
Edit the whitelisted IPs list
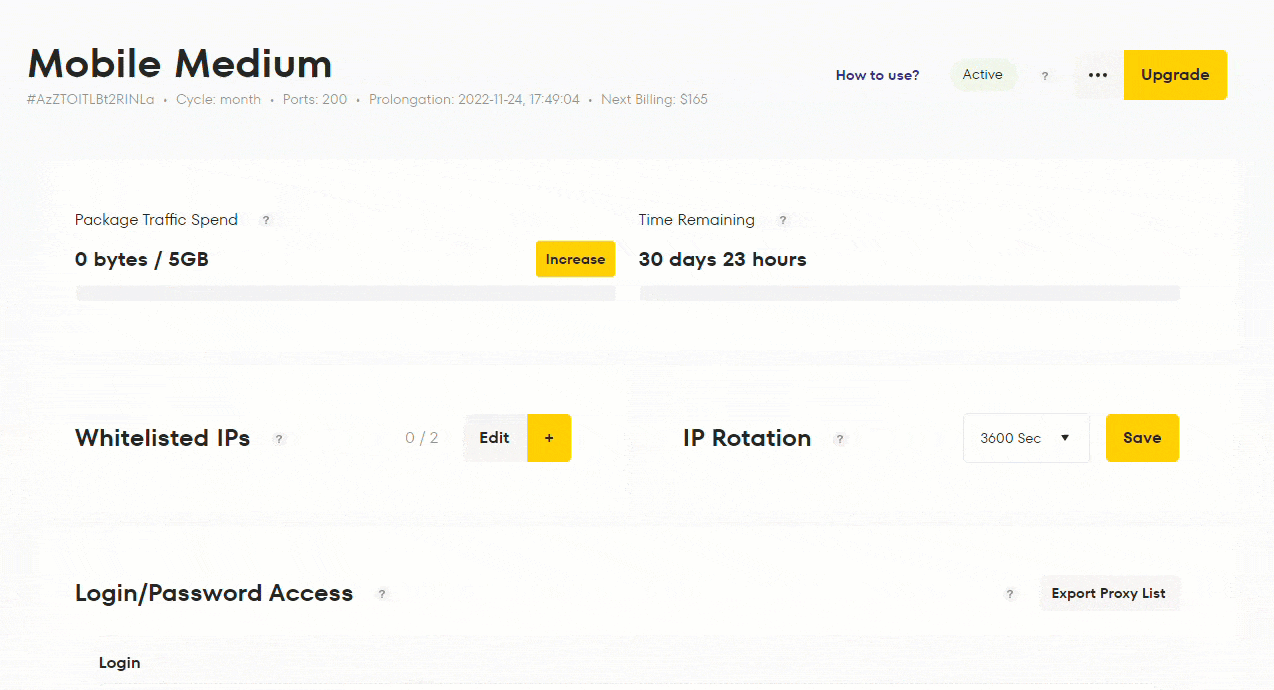coord(495,438)
